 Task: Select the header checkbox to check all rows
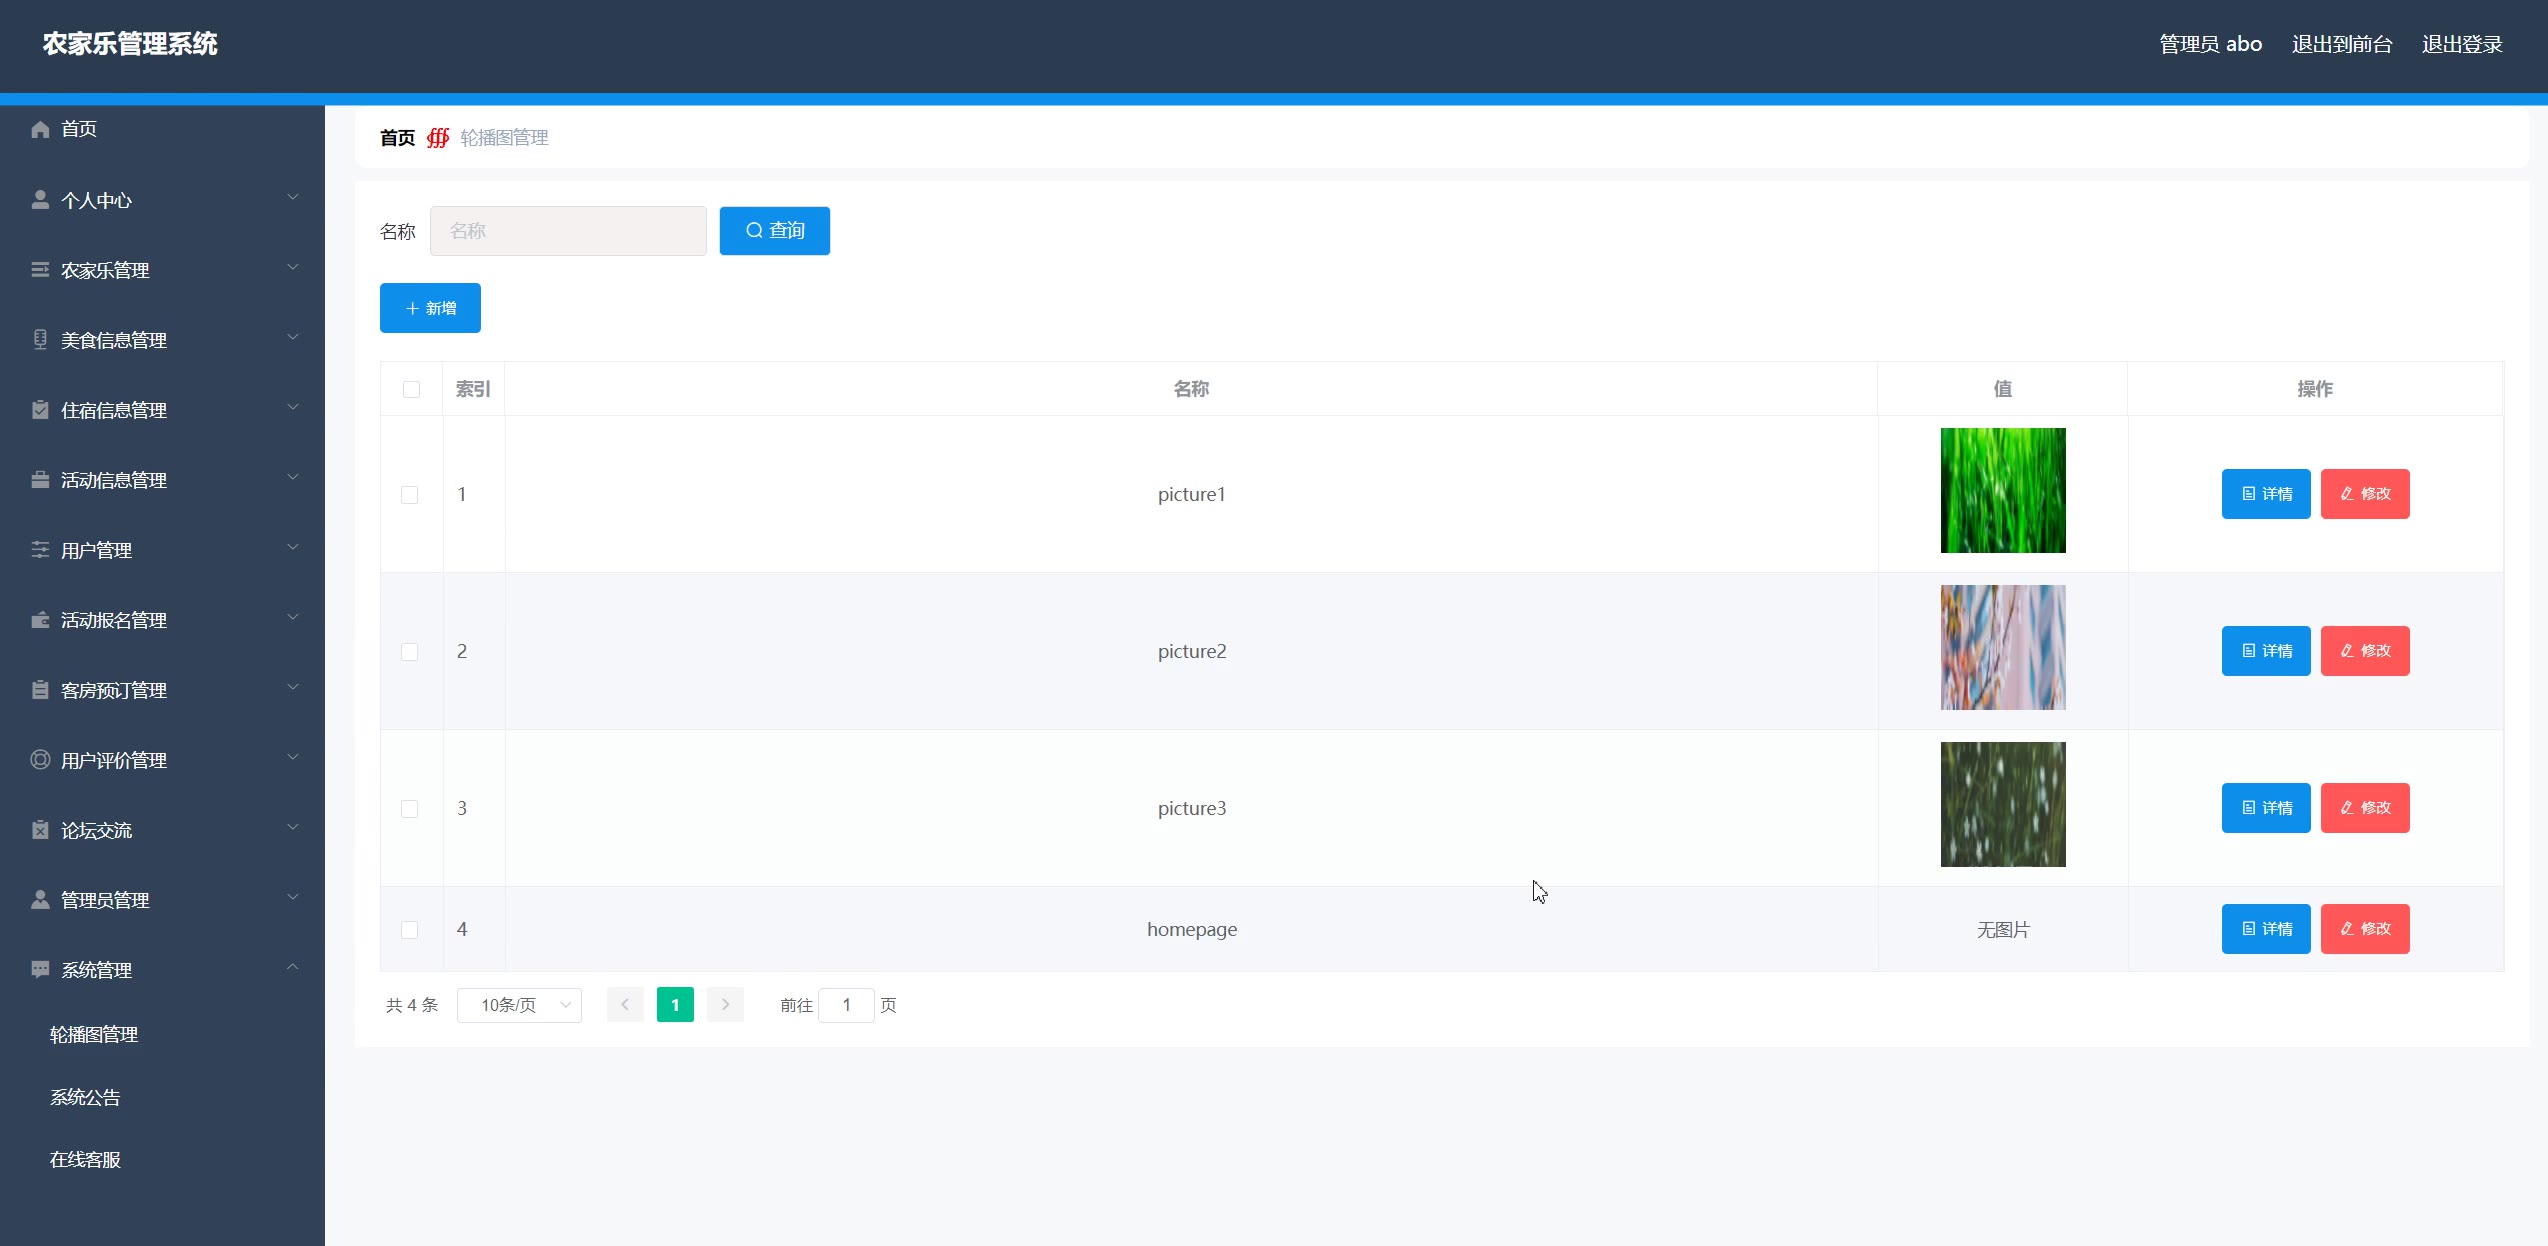[x=411, y=389]
